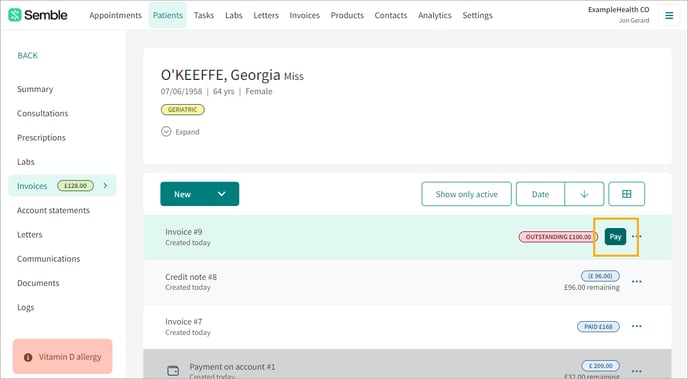Open Letters in the sidebar

[x=30, y=235]
